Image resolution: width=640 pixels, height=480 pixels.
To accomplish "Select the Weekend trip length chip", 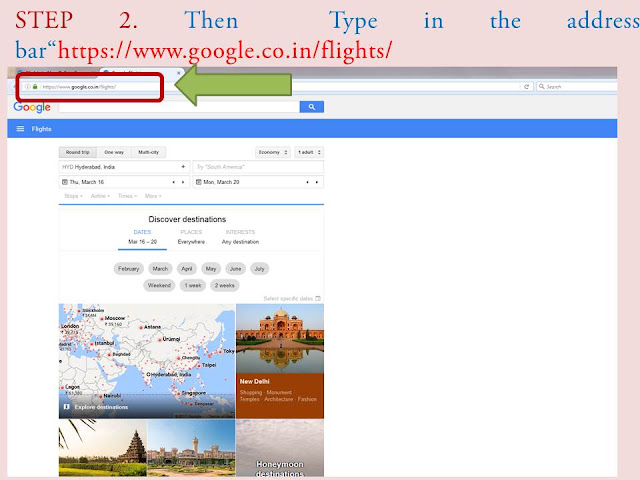I will coord(159,285).
